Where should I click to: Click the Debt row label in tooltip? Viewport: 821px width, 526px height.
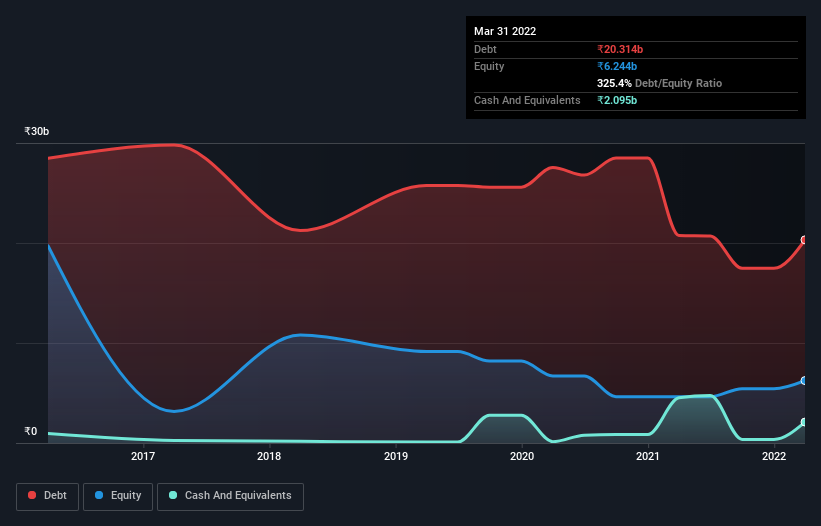485,49
